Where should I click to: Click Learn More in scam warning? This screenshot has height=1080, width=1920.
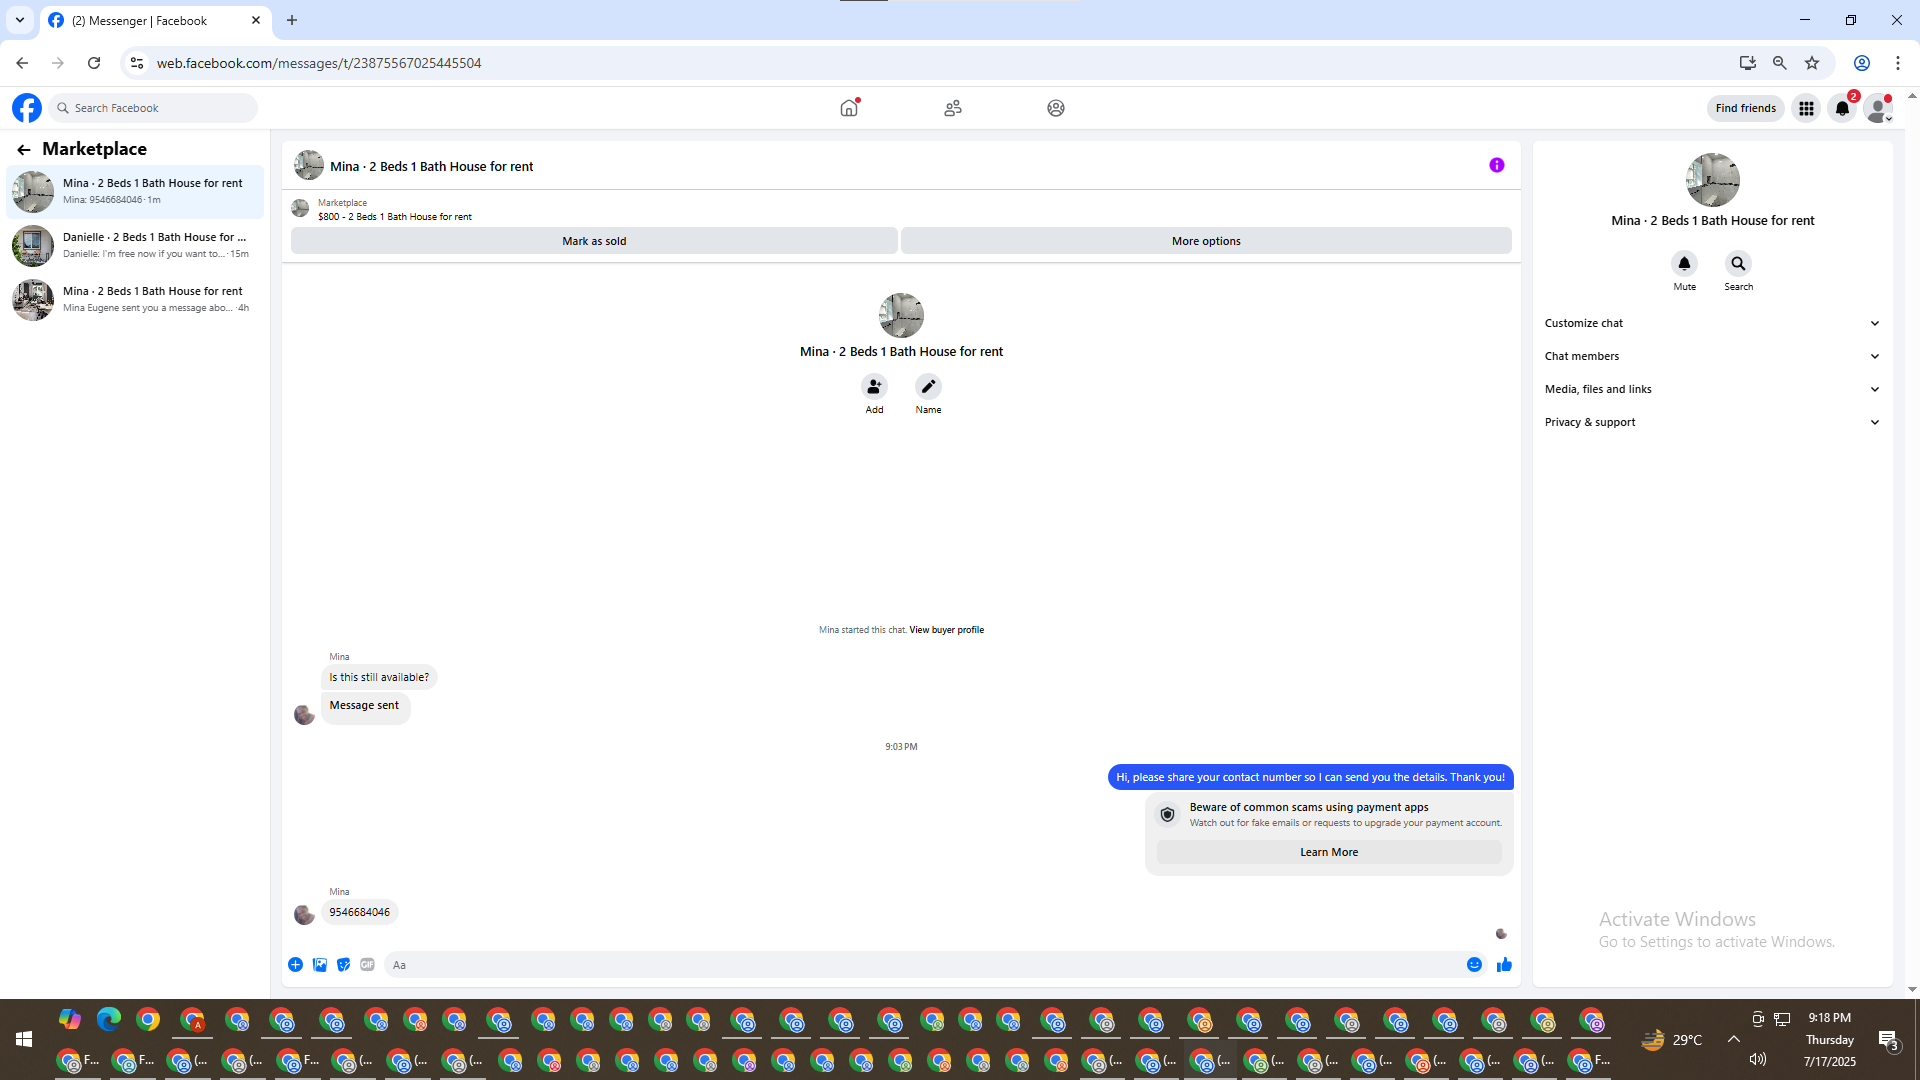click(x=1329, y=852)
